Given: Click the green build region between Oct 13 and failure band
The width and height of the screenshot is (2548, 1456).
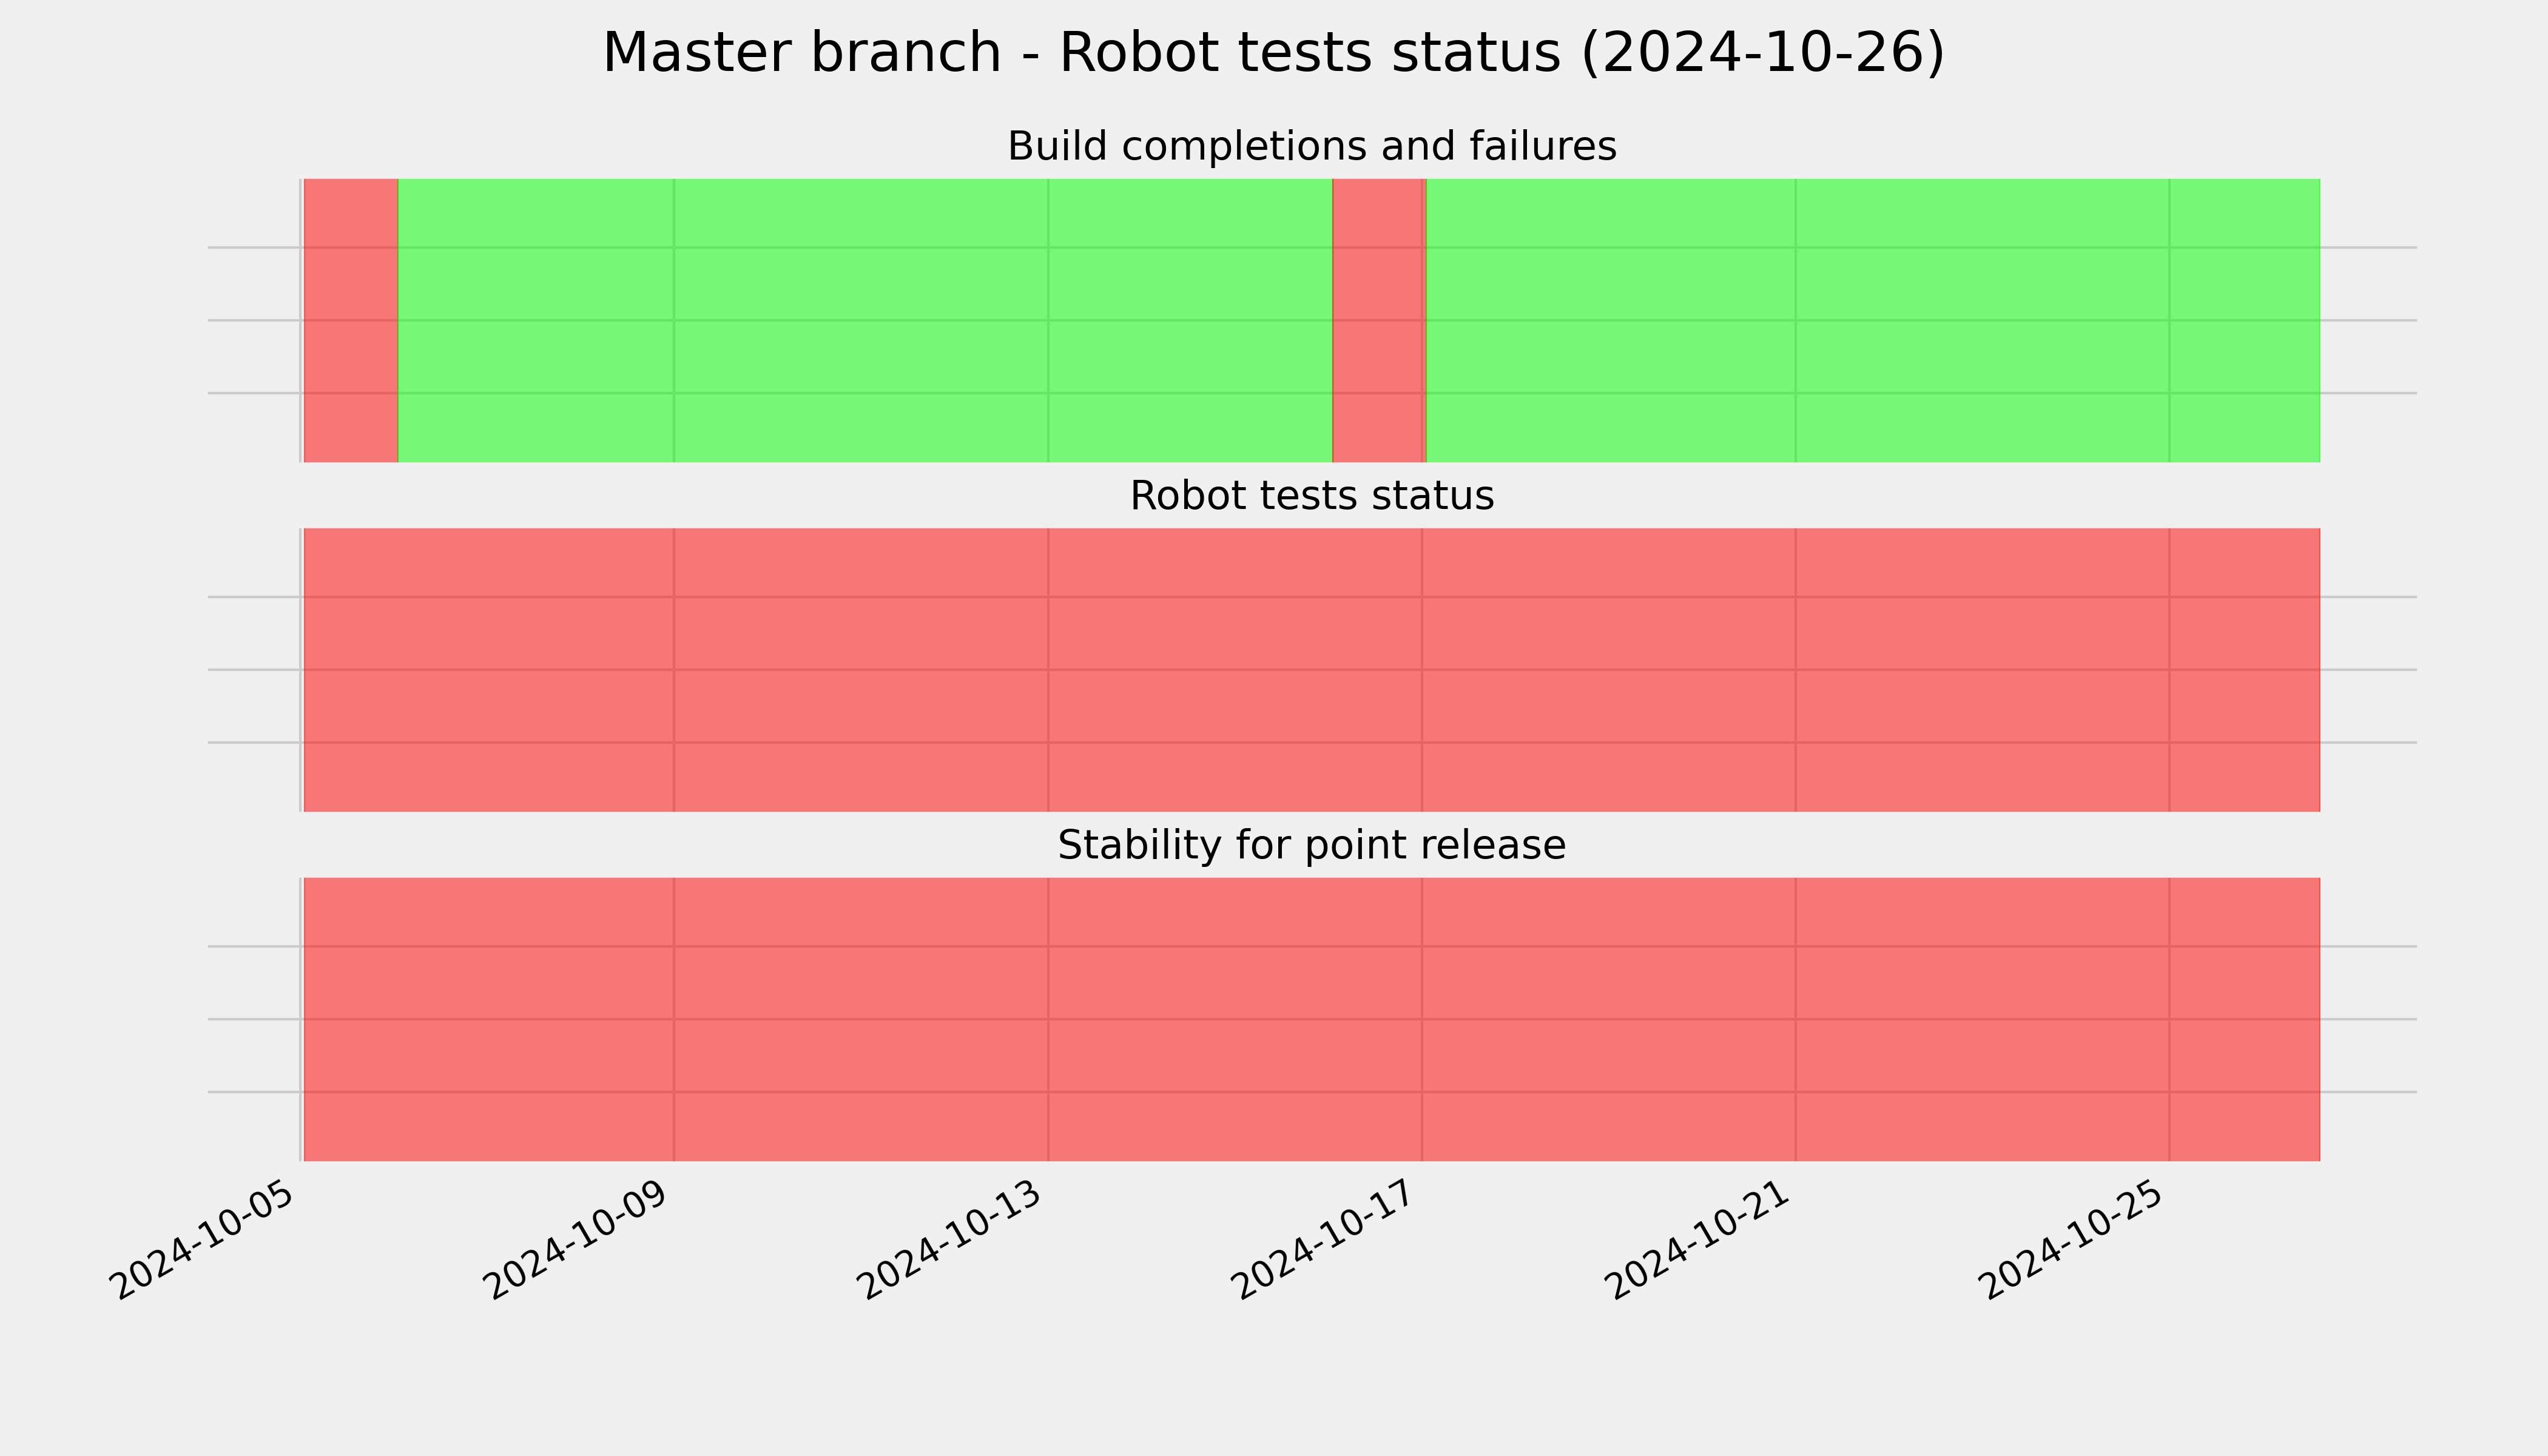Looking at the screenshot, I should coord(1190,320).
